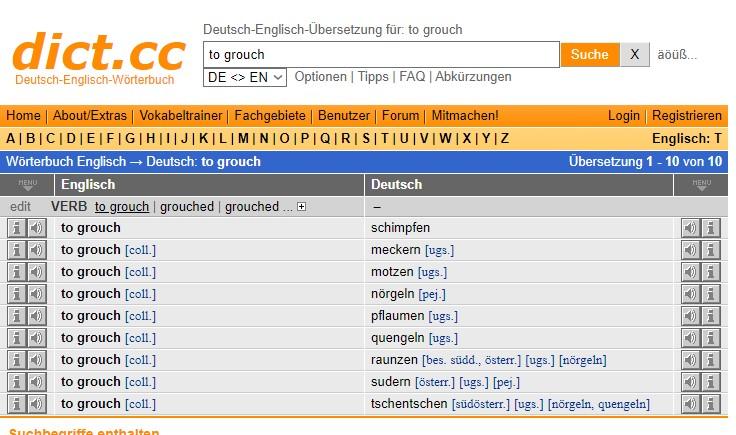Select letter M in alphabet index
The image size is (736, 435).
[x=243, y=139]
